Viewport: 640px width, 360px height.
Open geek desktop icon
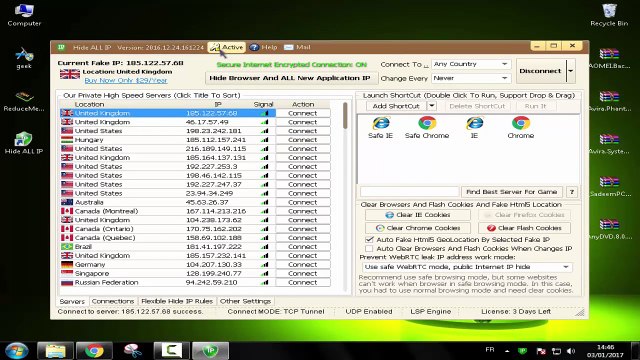(x=24, y=58)
